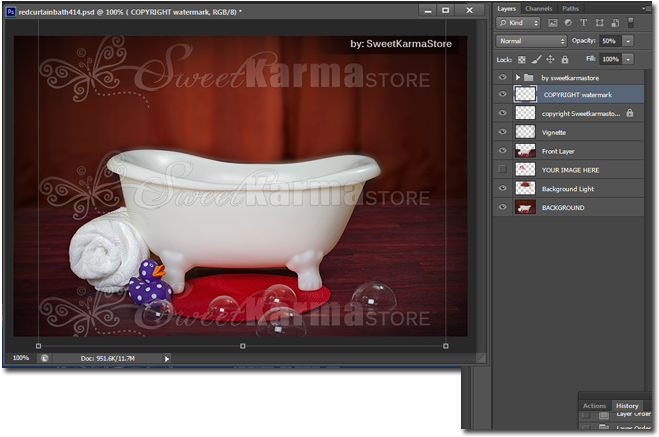Click the Photoshop Ps icon in title bar

click(x=11, y=12)
